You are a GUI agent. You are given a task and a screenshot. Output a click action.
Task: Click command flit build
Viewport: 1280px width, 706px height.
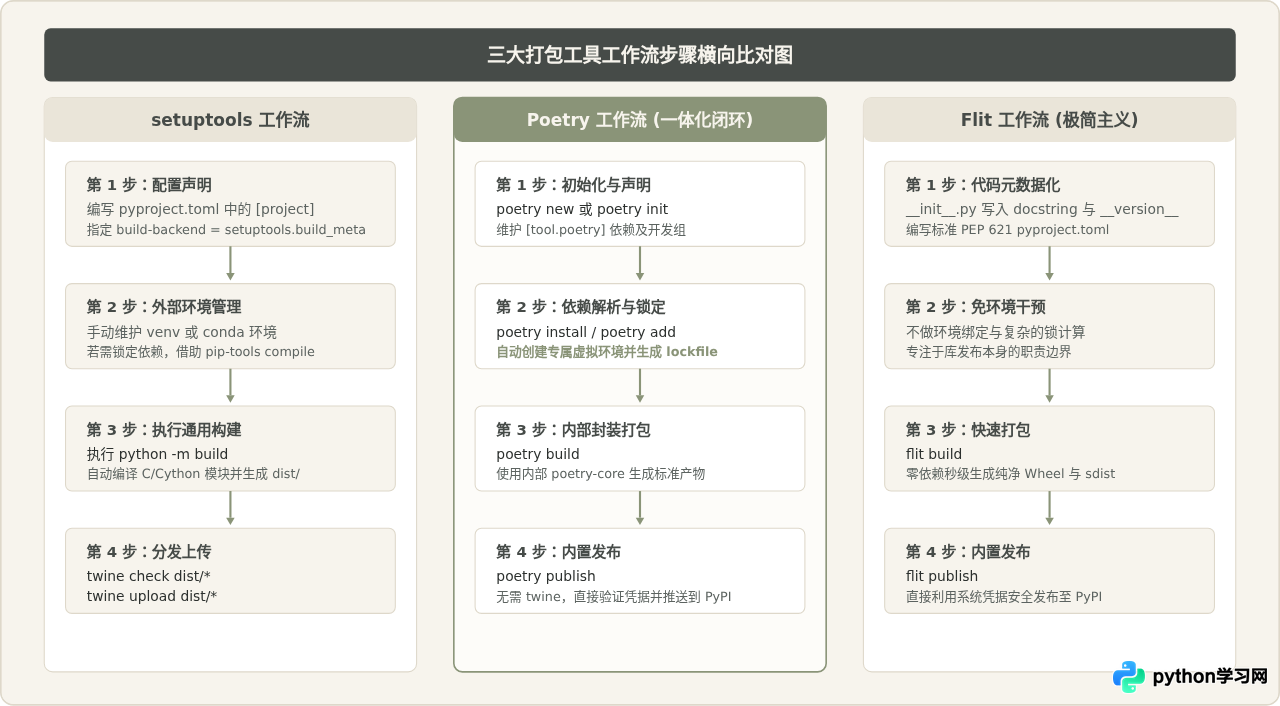click(x=934, y=454)
